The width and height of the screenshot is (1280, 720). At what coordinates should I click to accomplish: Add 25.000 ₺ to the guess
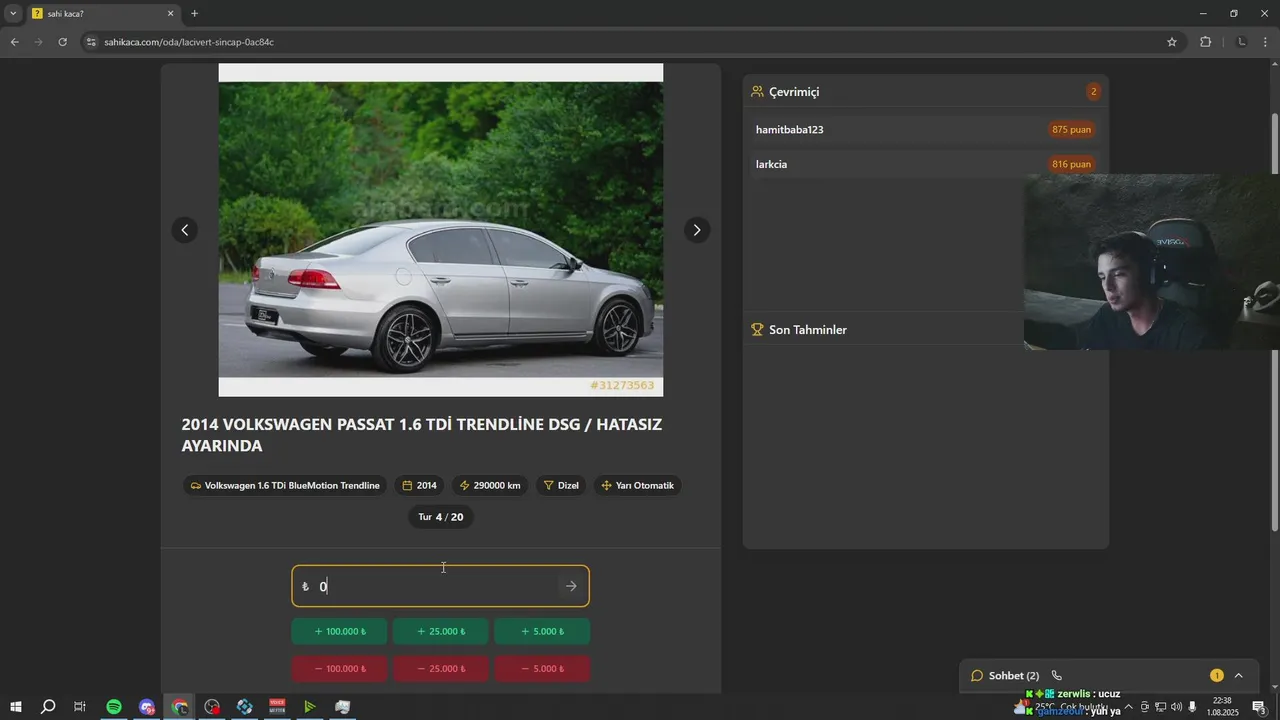441,631
